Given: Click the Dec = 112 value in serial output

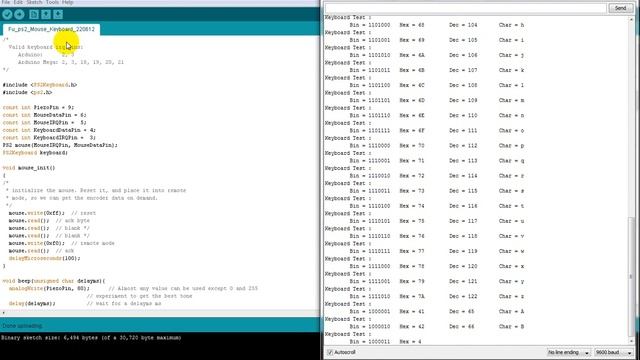Looking at the screenshot, I should (463, 146).
